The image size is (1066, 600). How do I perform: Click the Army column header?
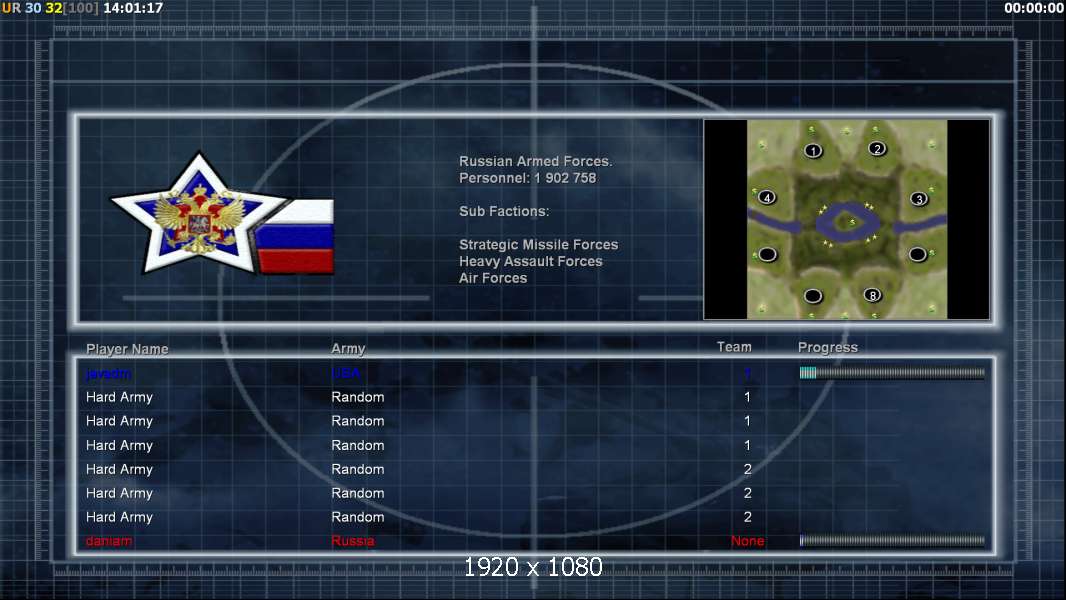pyautogui.click(x=348, y=348)
